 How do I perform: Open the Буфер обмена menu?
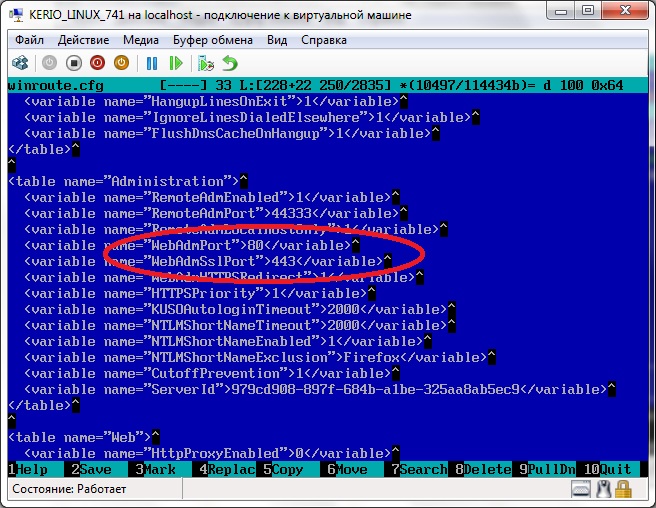[213, 40]
